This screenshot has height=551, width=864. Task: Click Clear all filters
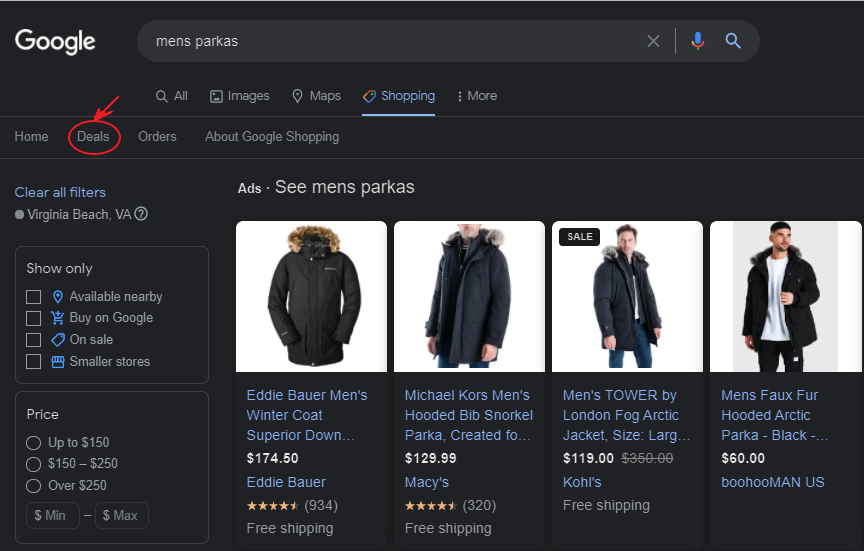(60, 192)
